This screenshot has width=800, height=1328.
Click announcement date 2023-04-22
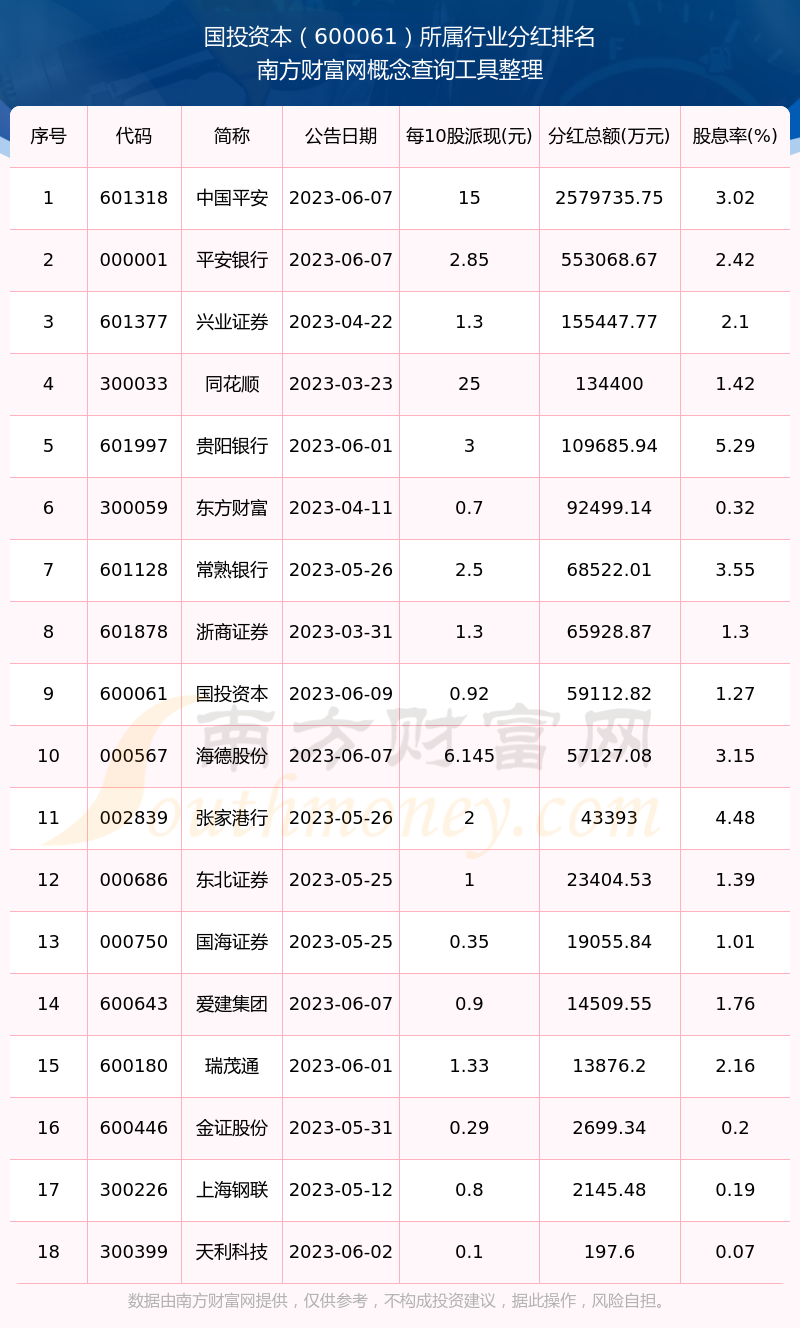click(x=341, y=322)
